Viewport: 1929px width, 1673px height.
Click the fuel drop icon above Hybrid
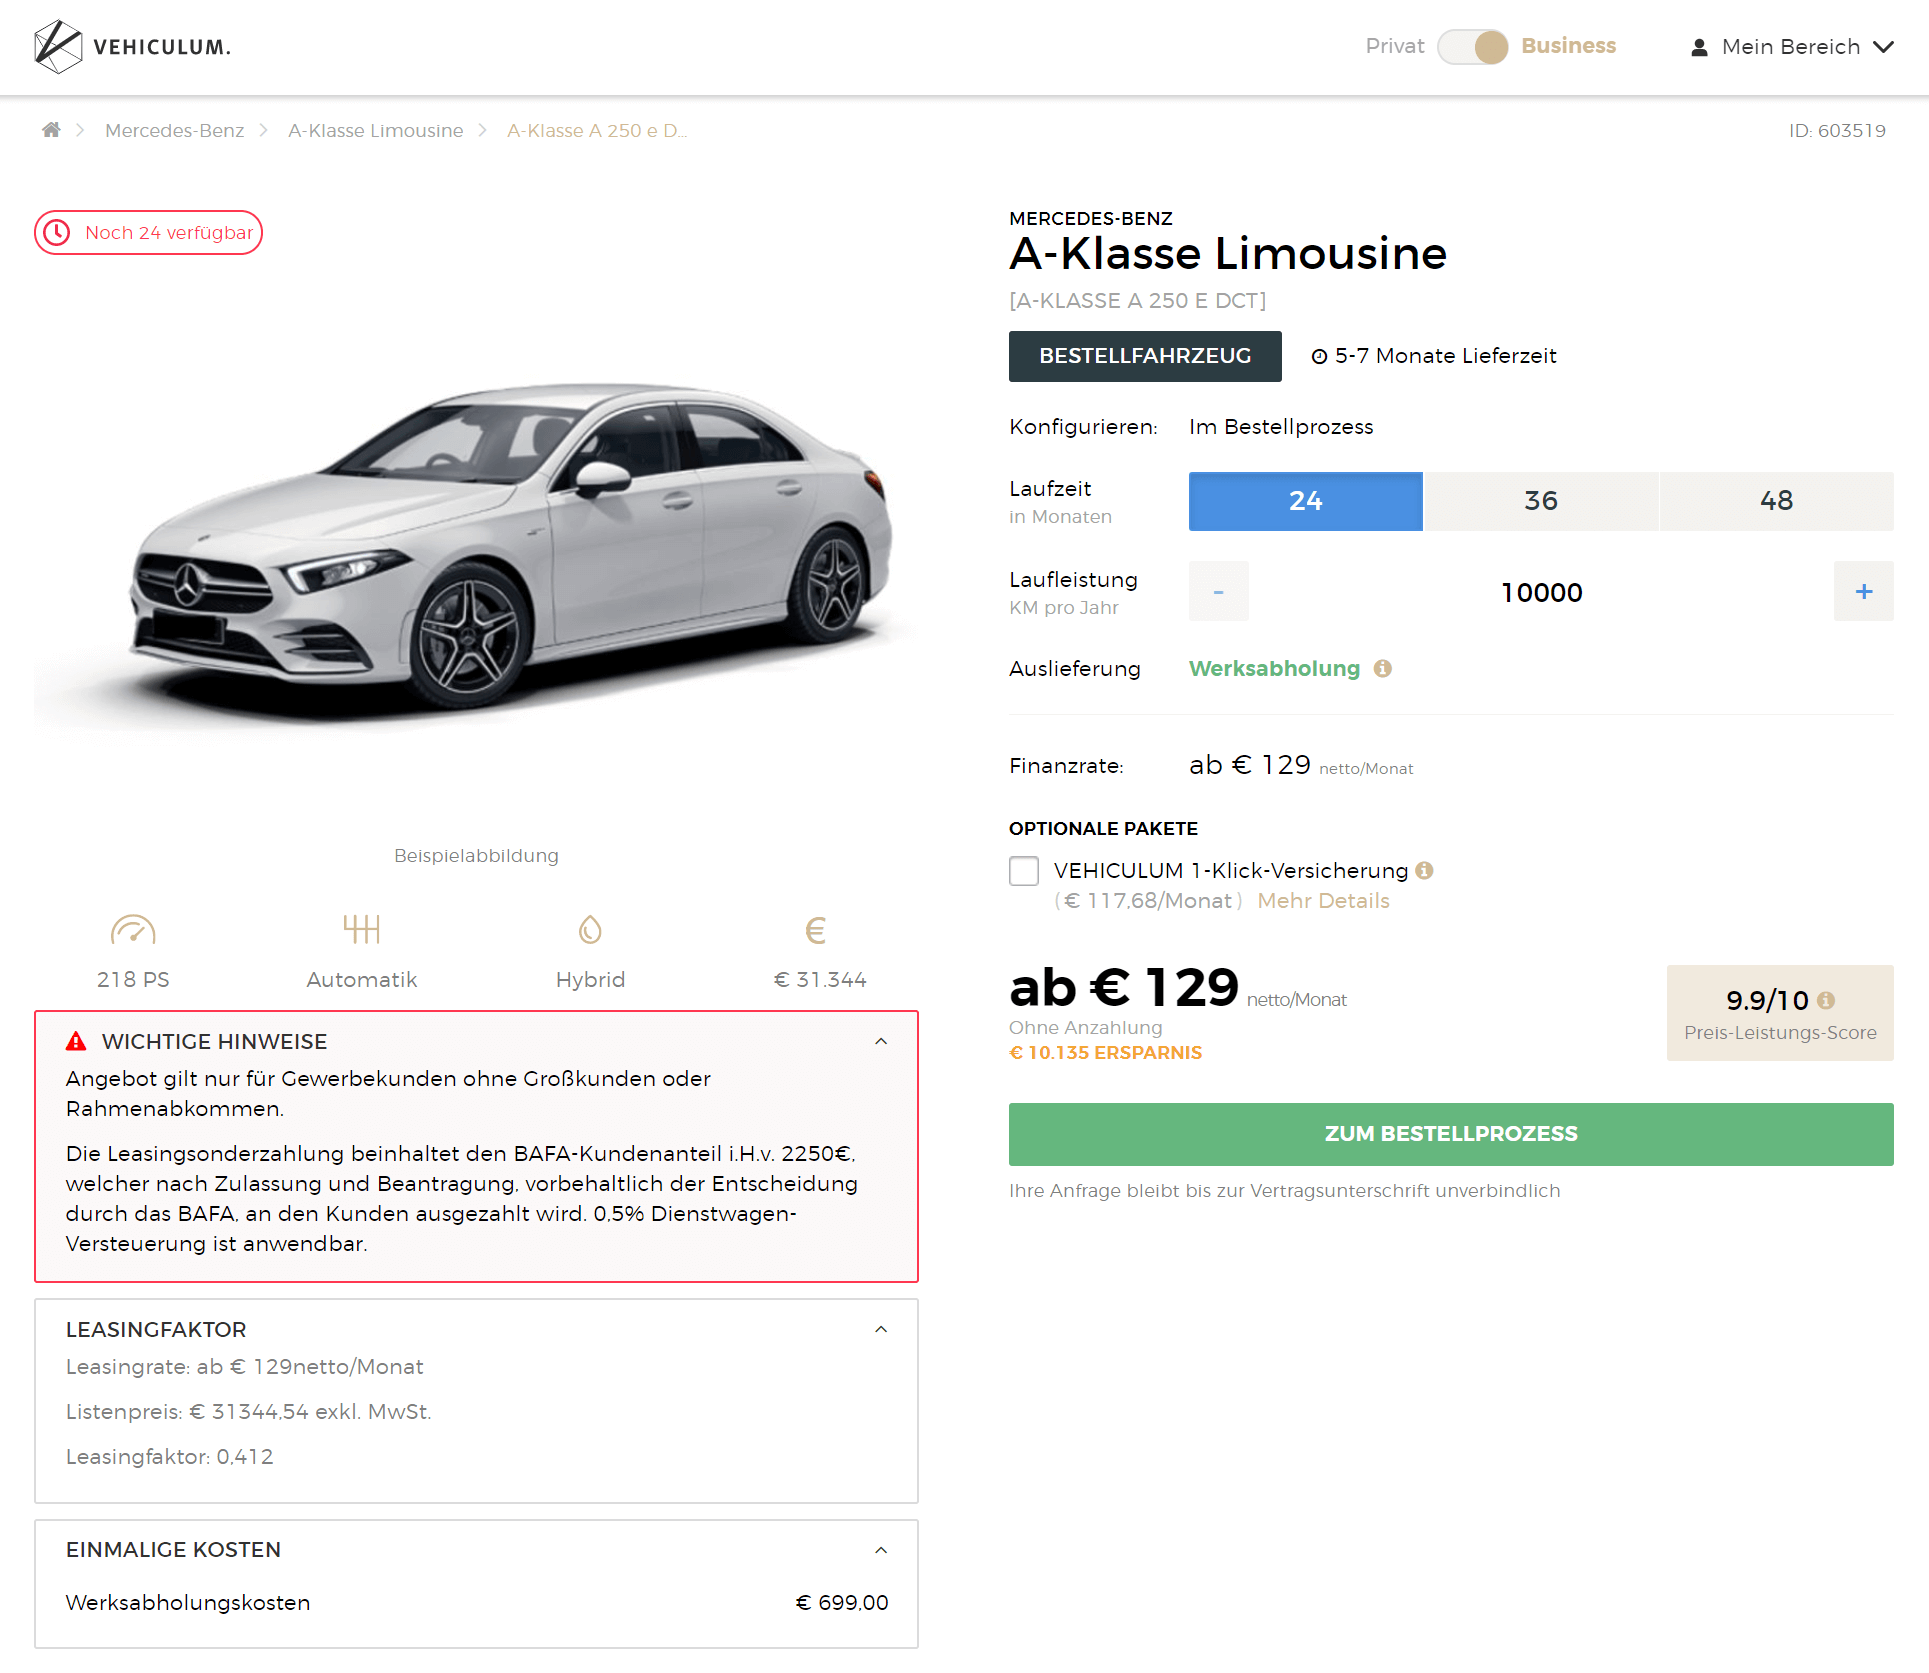tap(590, 930)
